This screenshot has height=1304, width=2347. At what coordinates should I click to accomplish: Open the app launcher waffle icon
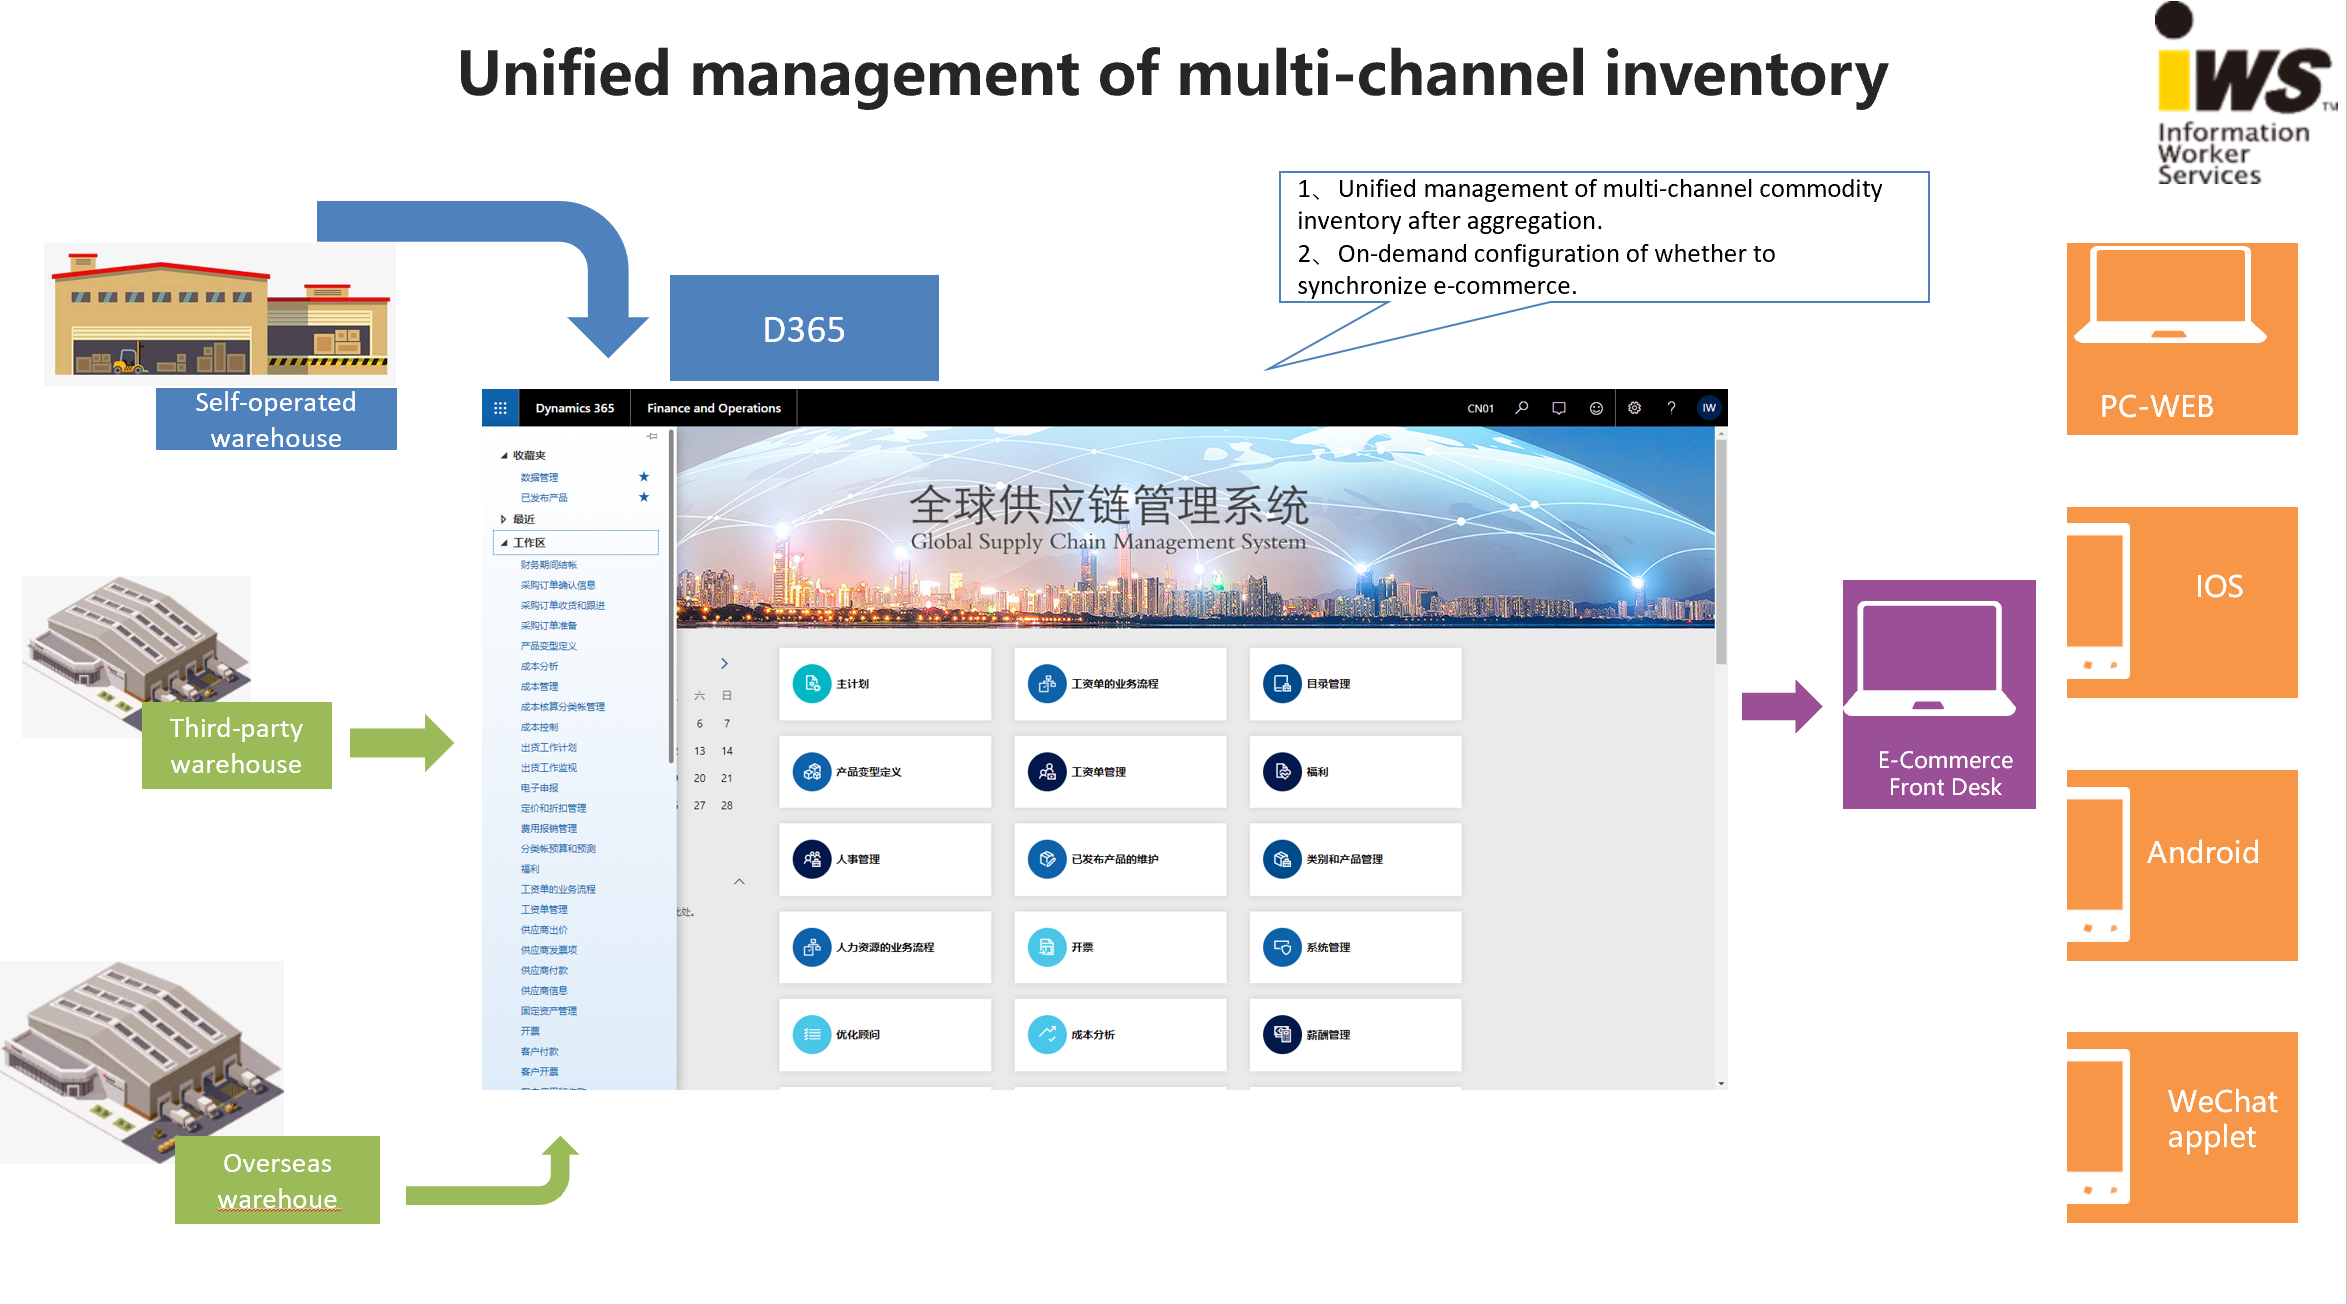pos(500,408)
